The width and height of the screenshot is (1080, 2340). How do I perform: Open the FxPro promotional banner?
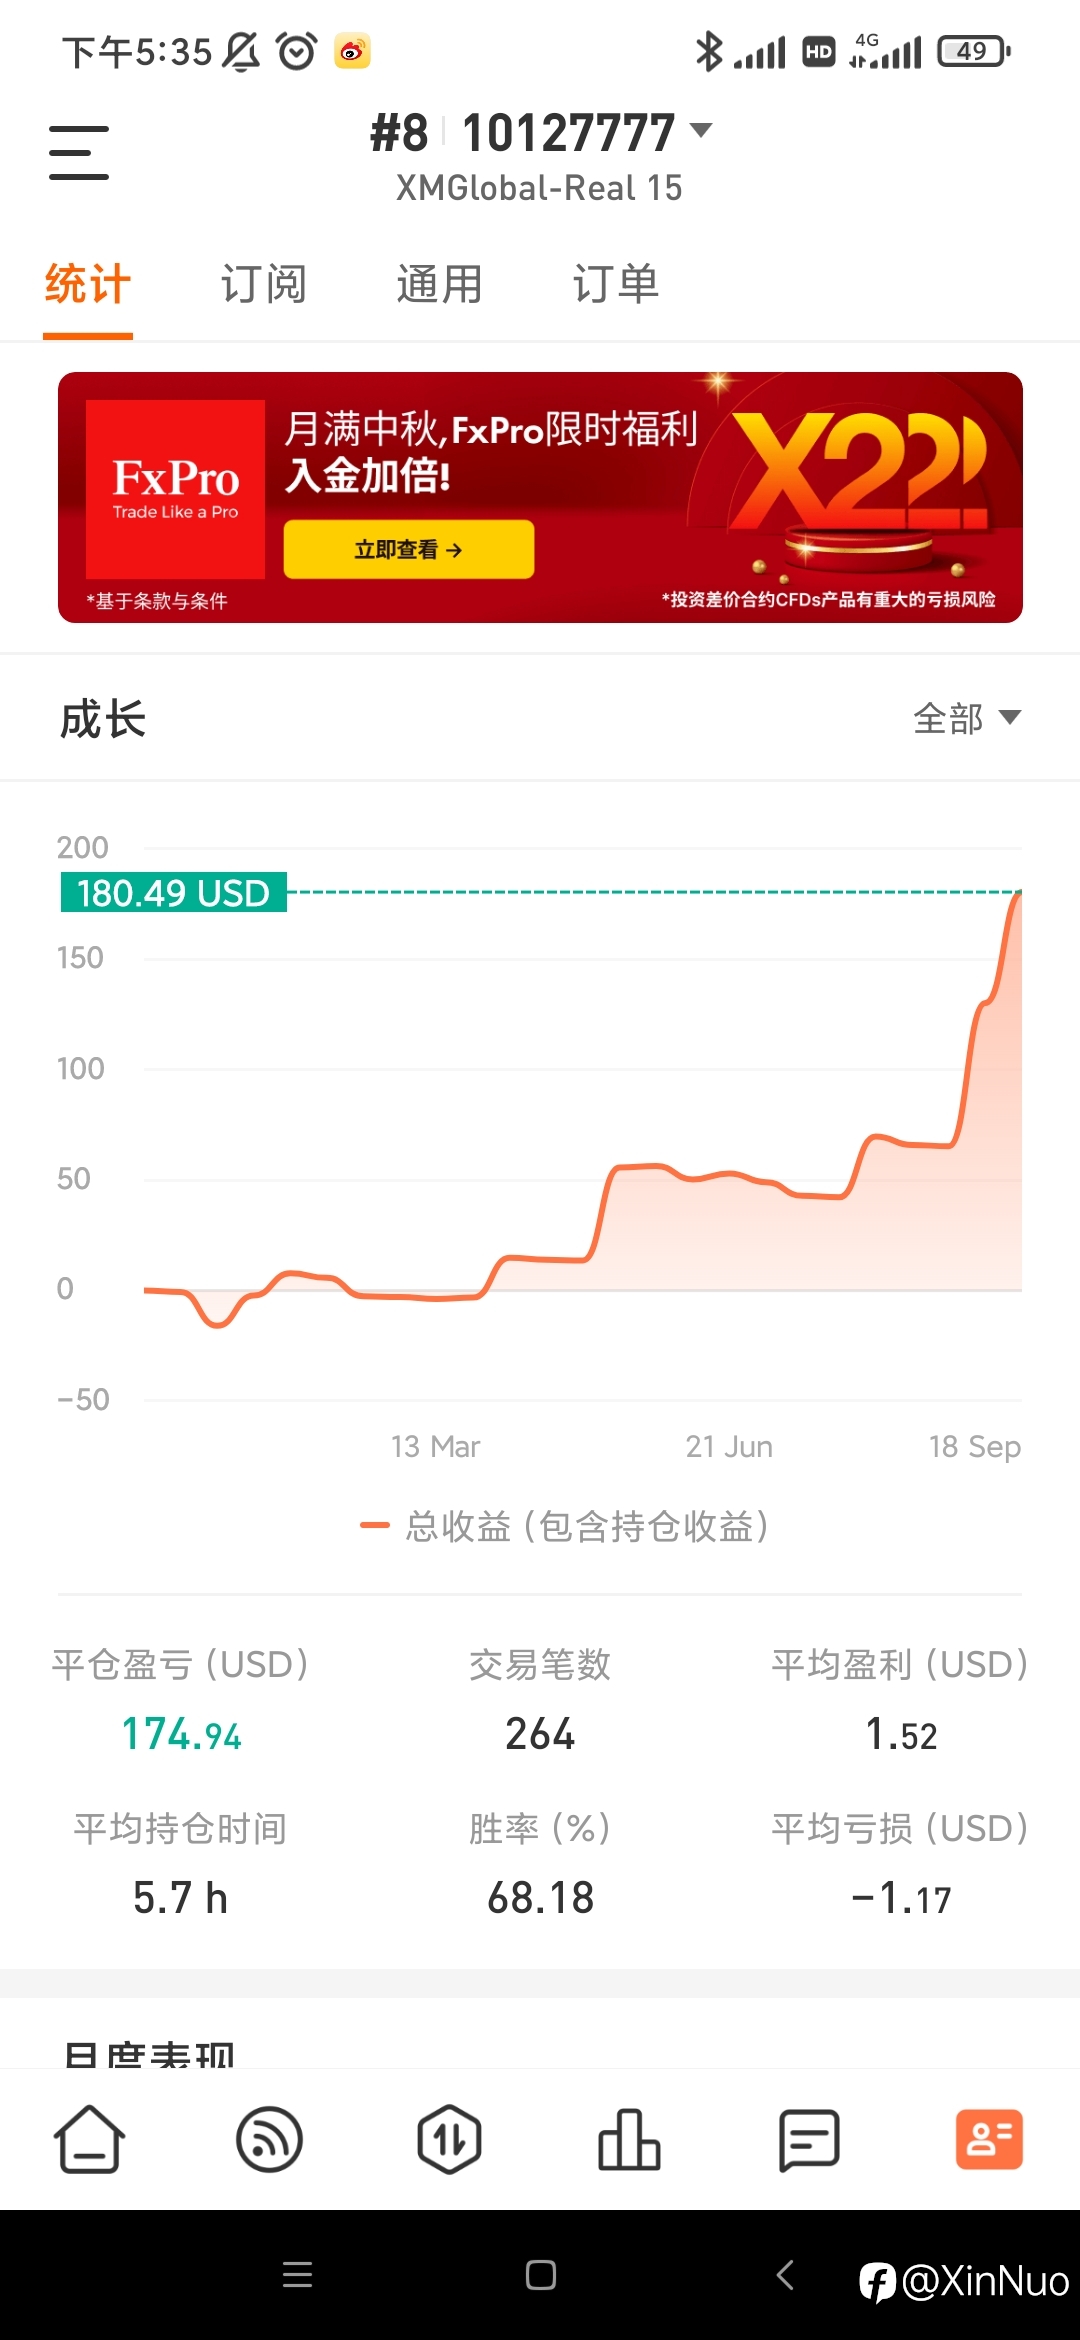[x=540, y=497]
